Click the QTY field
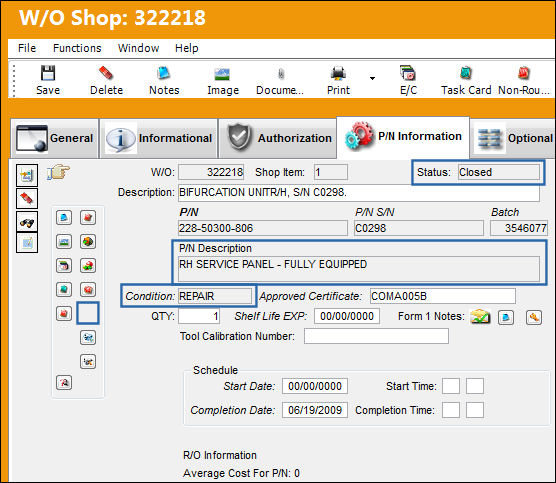 tap(199, 316)
